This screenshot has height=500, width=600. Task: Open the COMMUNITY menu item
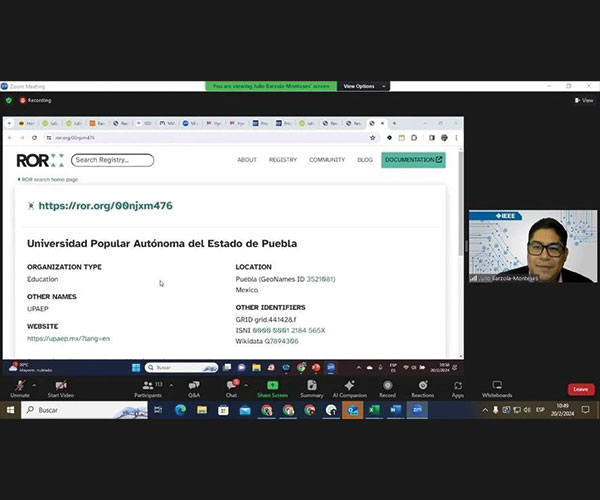(x=327, y=160)
